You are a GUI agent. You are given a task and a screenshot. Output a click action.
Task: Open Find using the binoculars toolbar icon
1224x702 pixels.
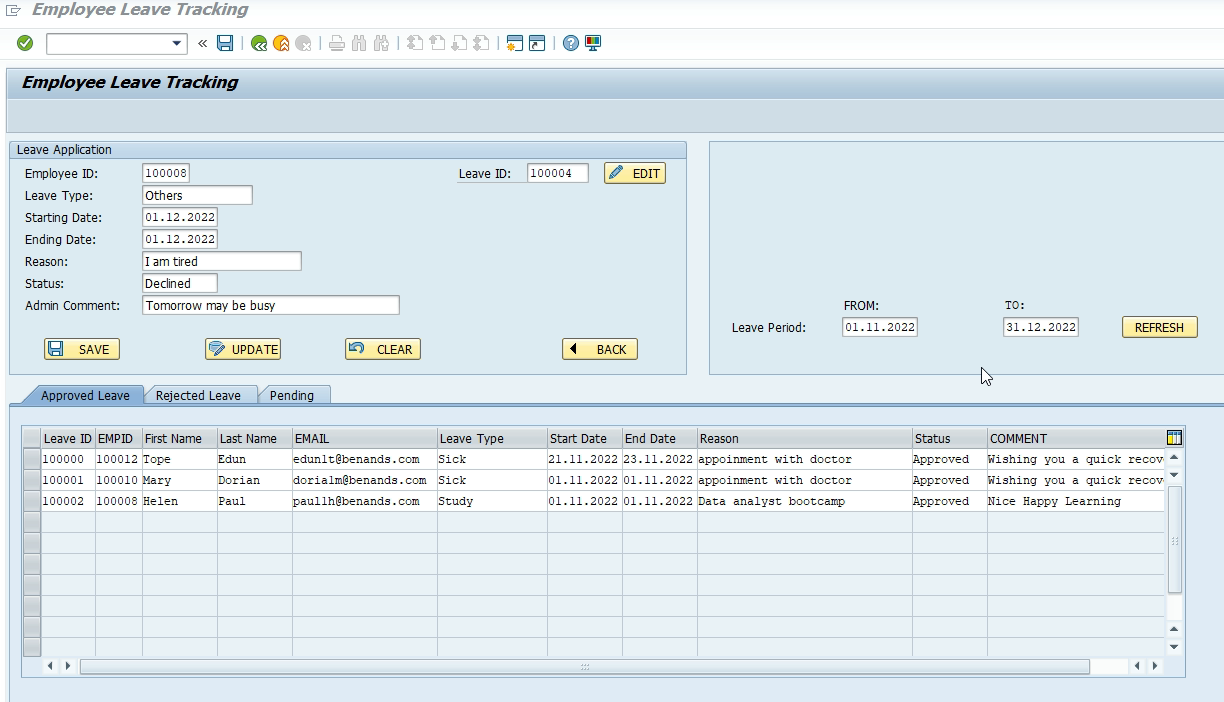356,43
